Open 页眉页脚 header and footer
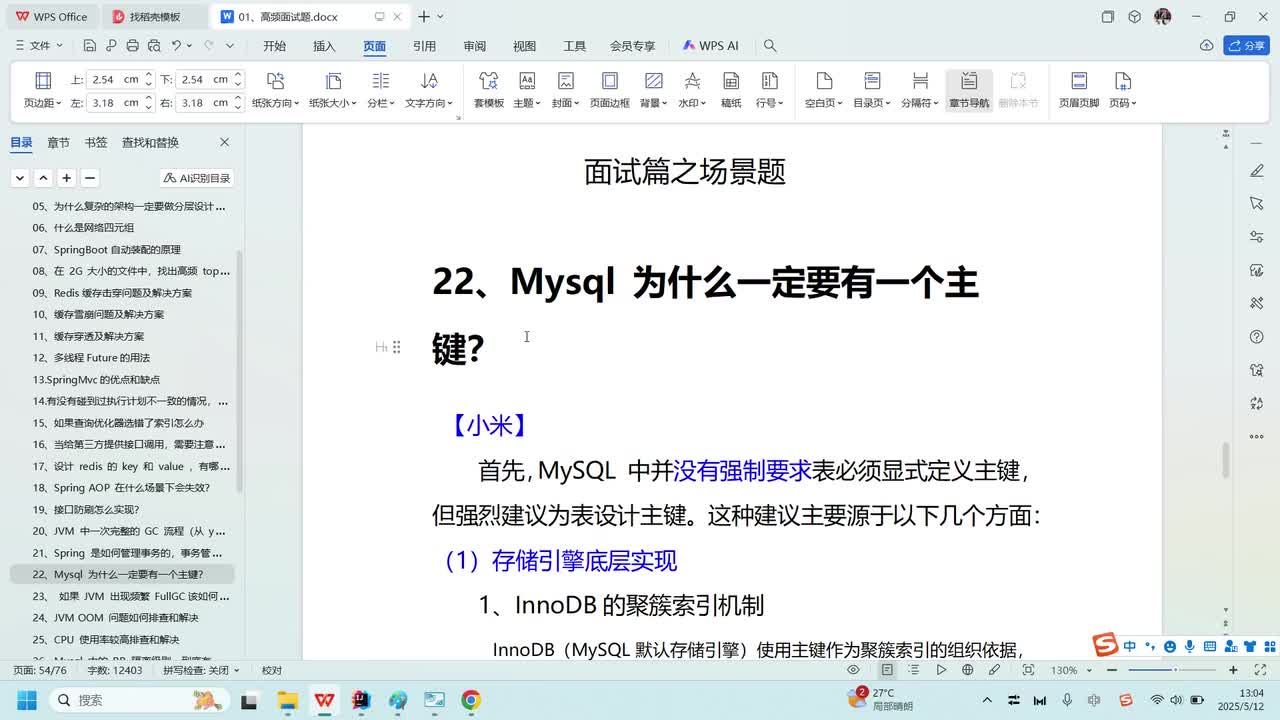 [1078, 90]
